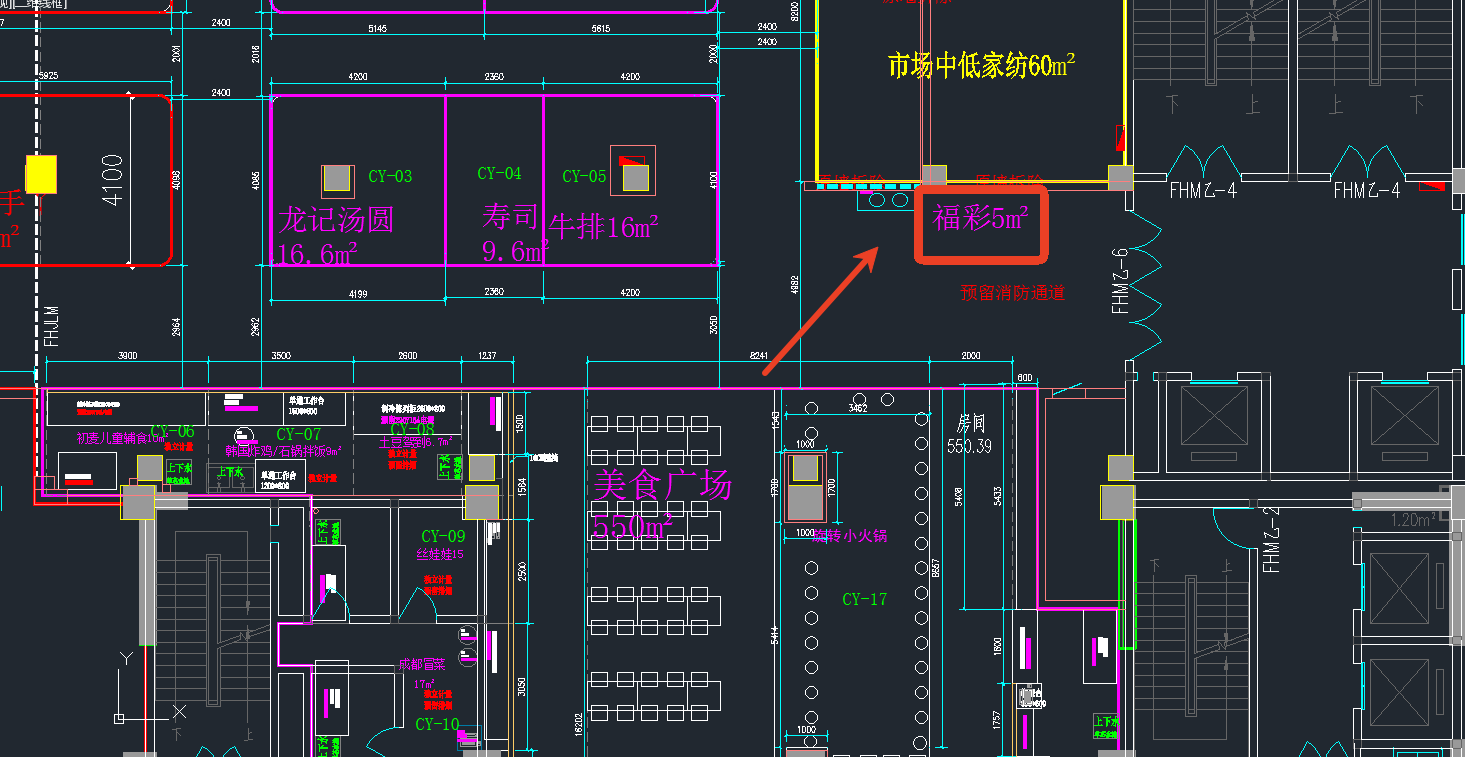1465x757 pixels.
Task: Select the green CY-04 label
Action: (x=499, y=174)
